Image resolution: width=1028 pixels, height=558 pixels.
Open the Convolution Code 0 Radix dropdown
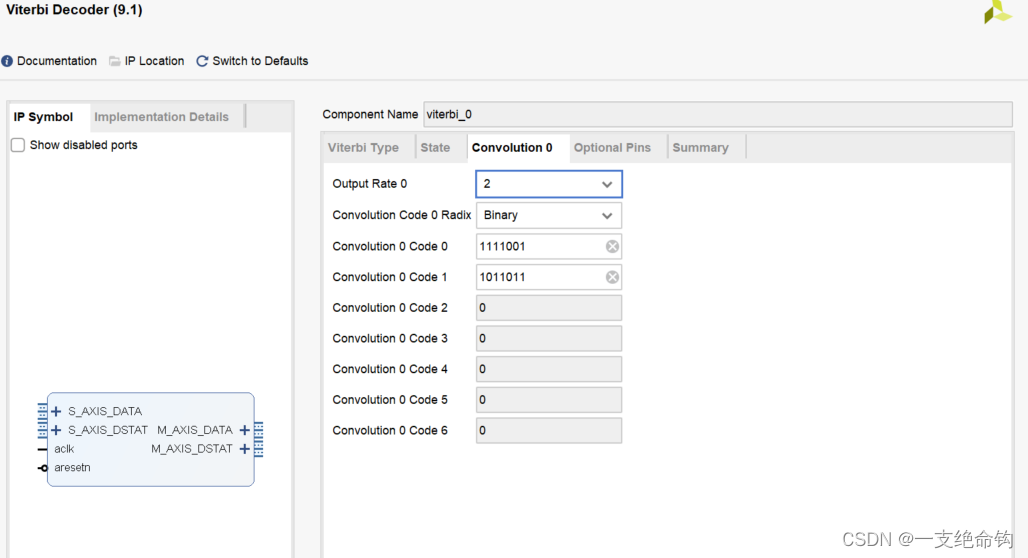[x=549, y=215]
